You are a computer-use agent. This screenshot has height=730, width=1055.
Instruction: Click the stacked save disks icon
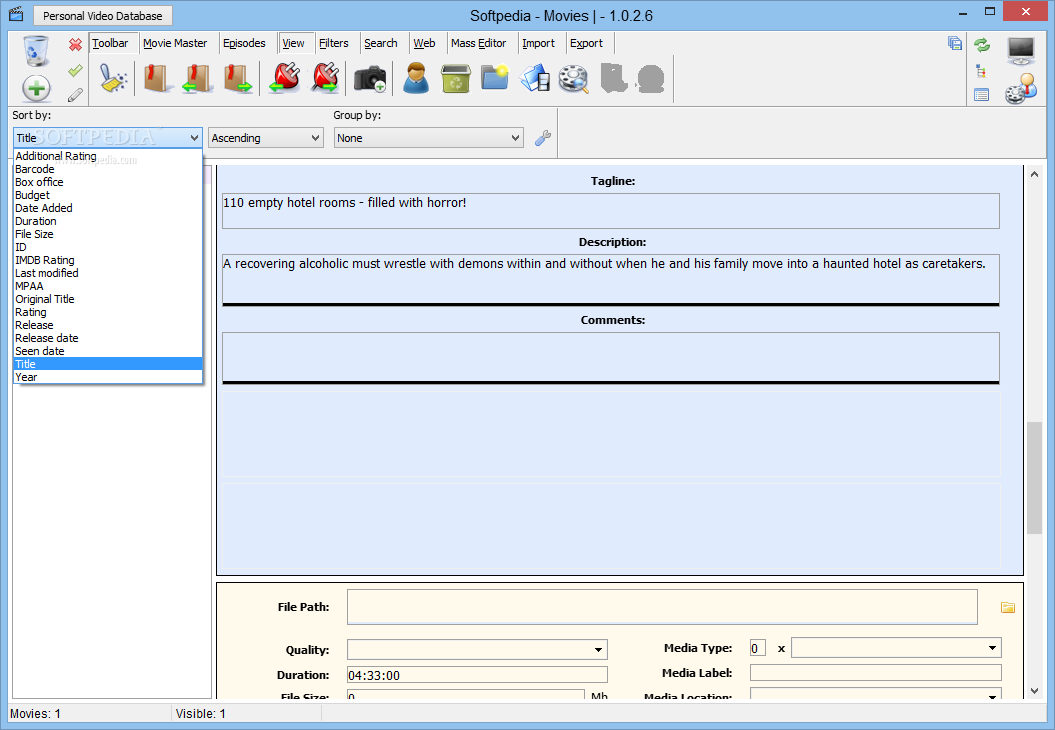(955, 43)
